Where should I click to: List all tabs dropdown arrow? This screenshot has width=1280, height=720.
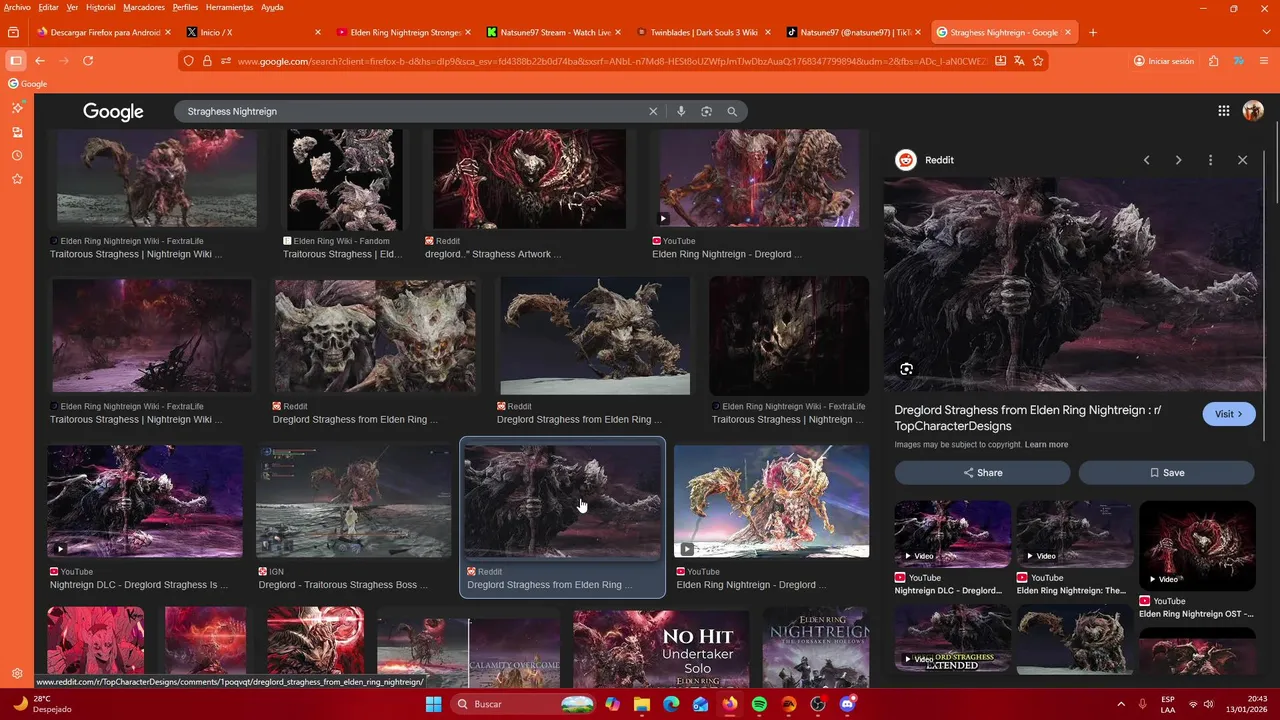tap(1266, 32)
